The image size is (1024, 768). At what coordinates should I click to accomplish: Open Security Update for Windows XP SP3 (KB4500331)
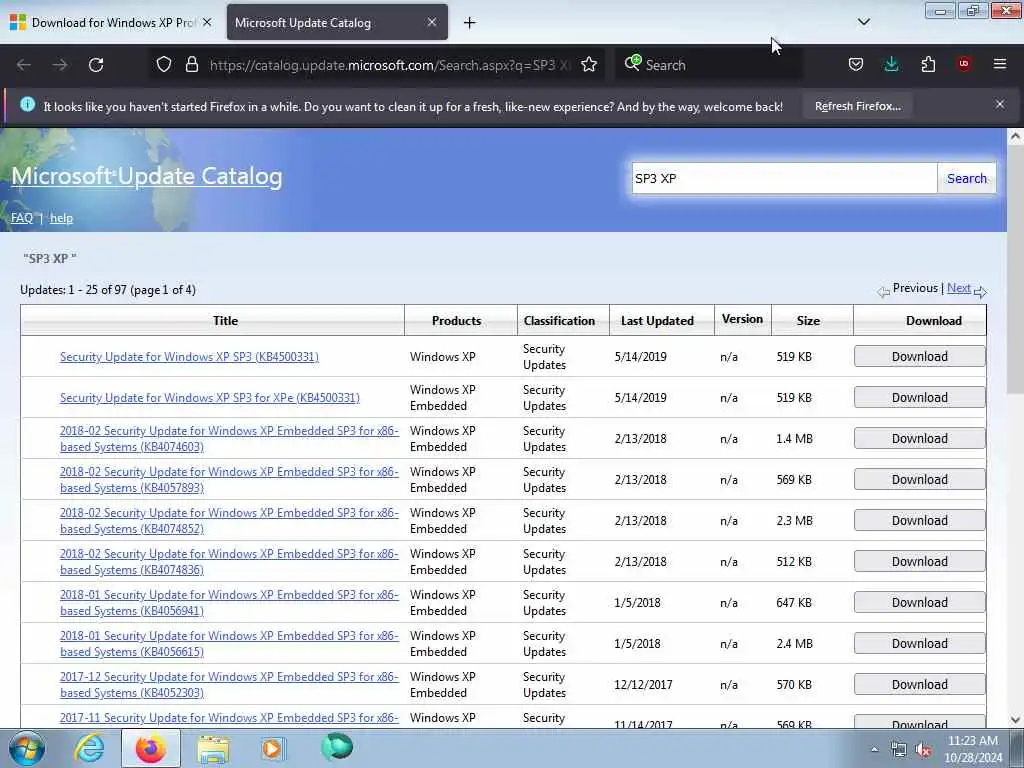[x=189, y=357]
